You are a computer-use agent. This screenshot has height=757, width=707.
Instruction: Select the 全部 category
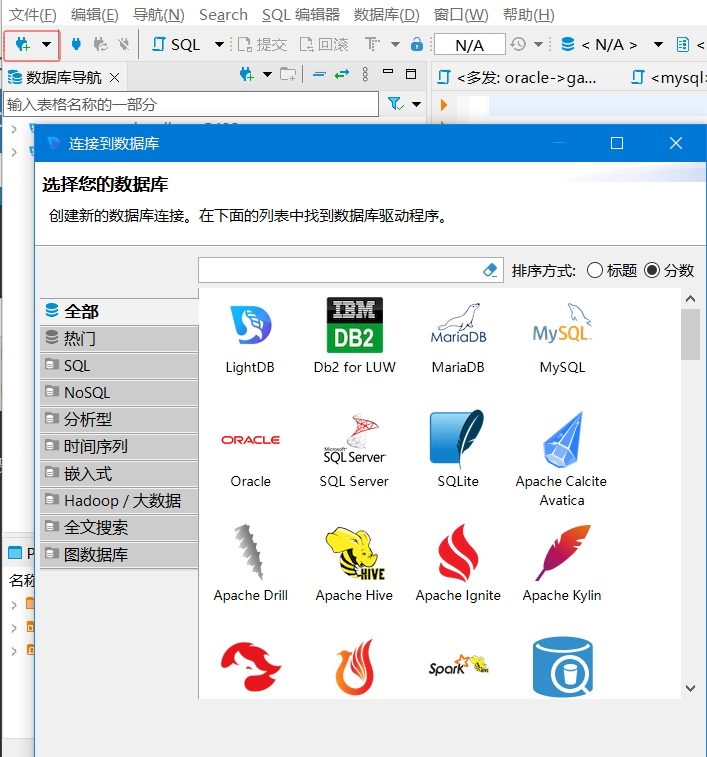tap(119, 311)
